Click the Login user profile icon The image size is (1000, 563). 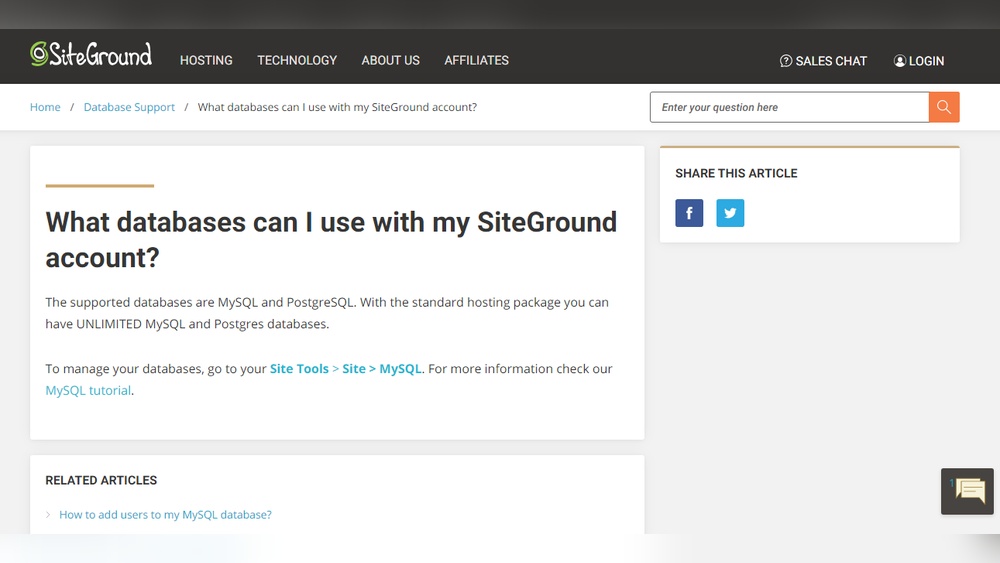coord(900,61)
